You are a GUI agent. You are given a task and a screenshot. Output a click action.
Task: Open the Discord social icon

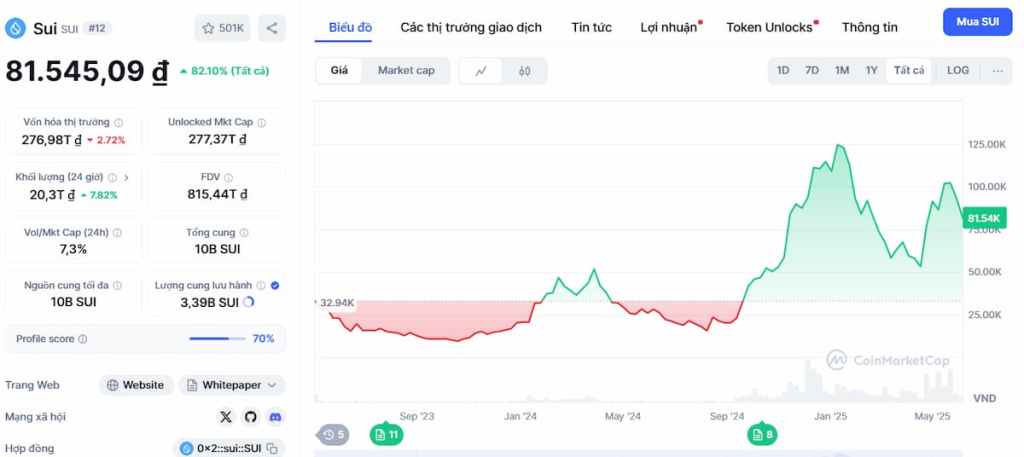[x=275, y=416]
